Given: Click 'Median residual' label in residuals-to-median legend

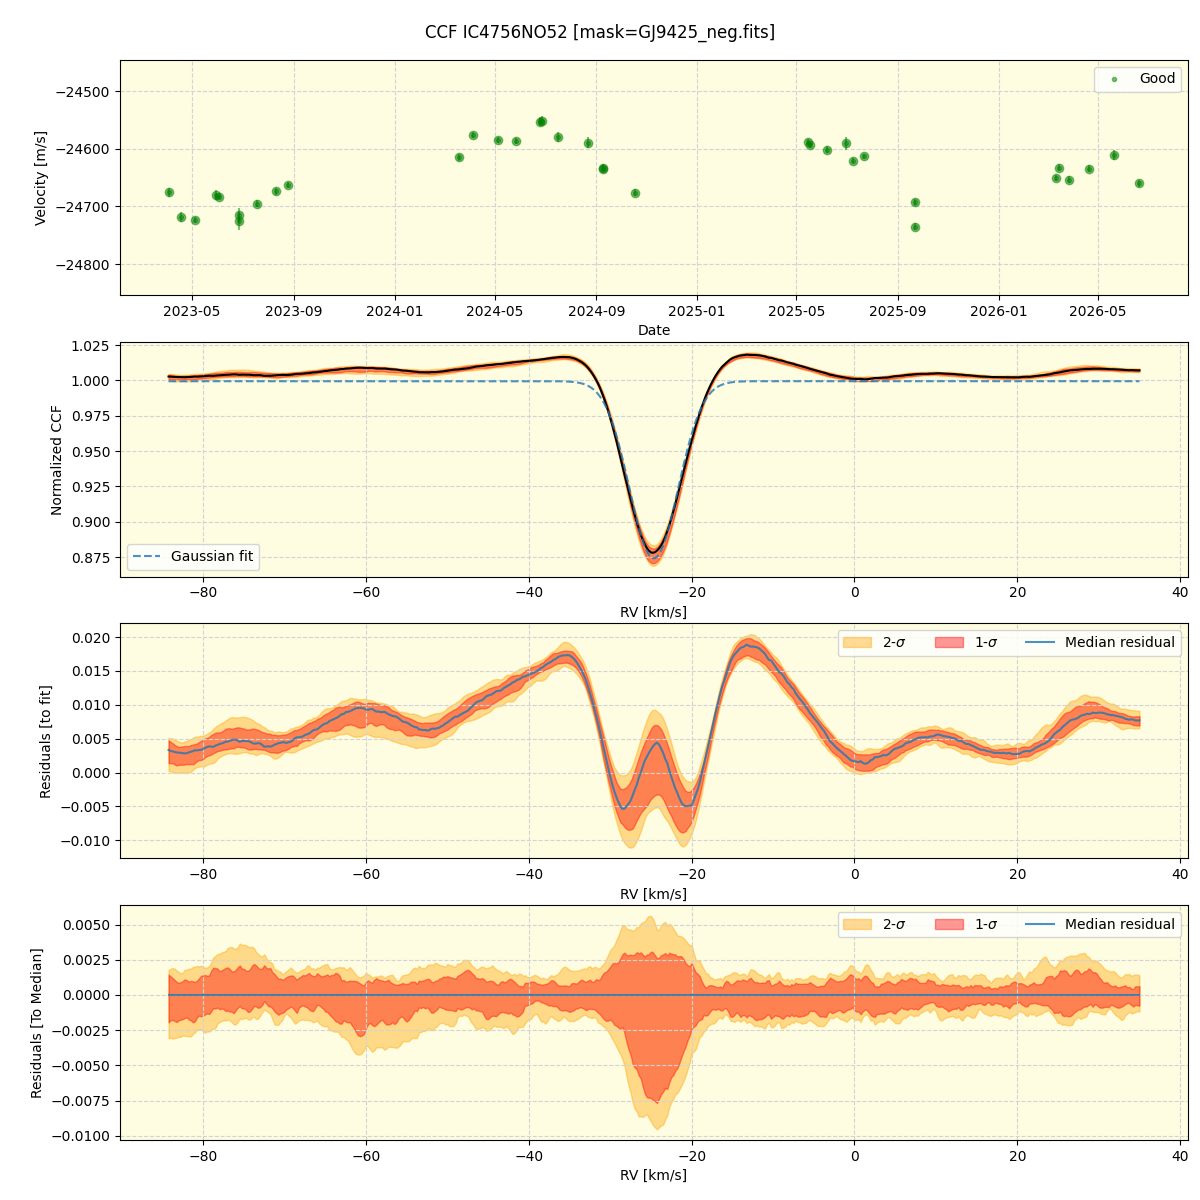Looking at the screenshot, I should point(1120,925).
